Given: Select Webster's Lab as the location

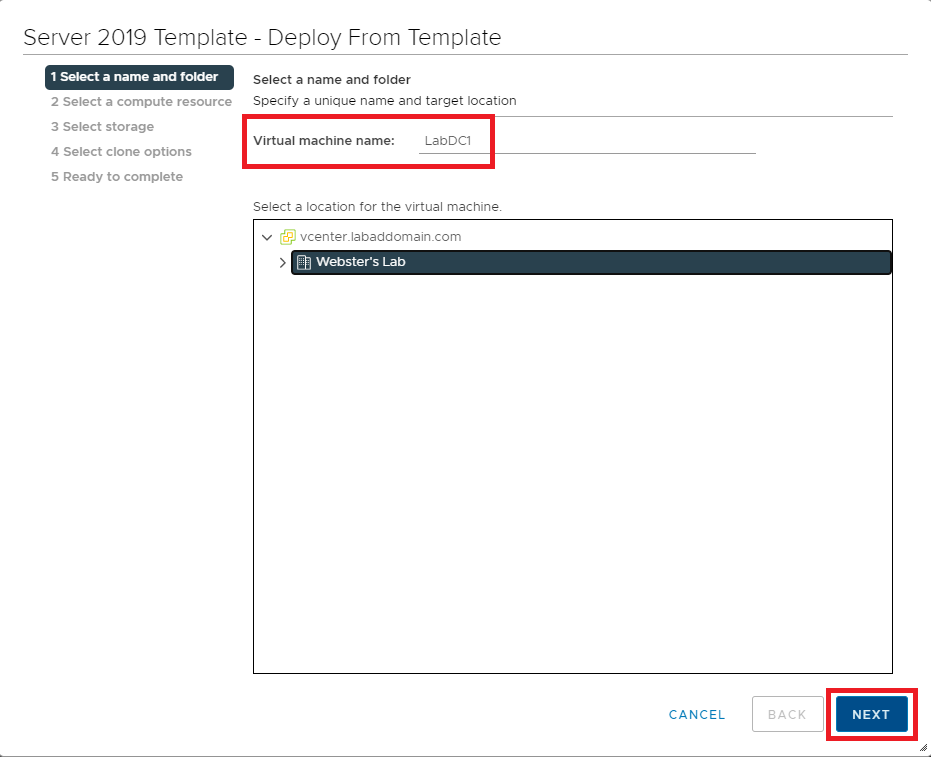Looking at the screenshot, I should click(x=361, y=262).
